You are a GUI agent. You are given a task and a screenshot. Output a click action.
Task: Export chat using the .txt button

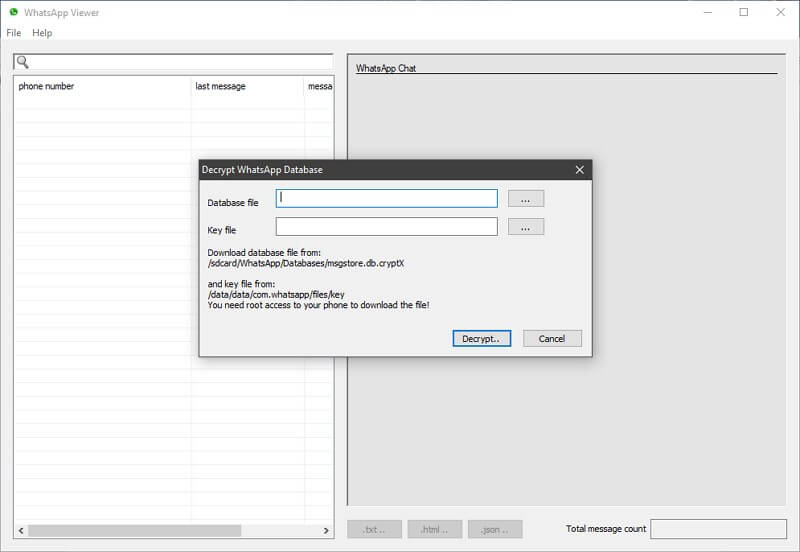pyautogui.click(x=374, y=529)
